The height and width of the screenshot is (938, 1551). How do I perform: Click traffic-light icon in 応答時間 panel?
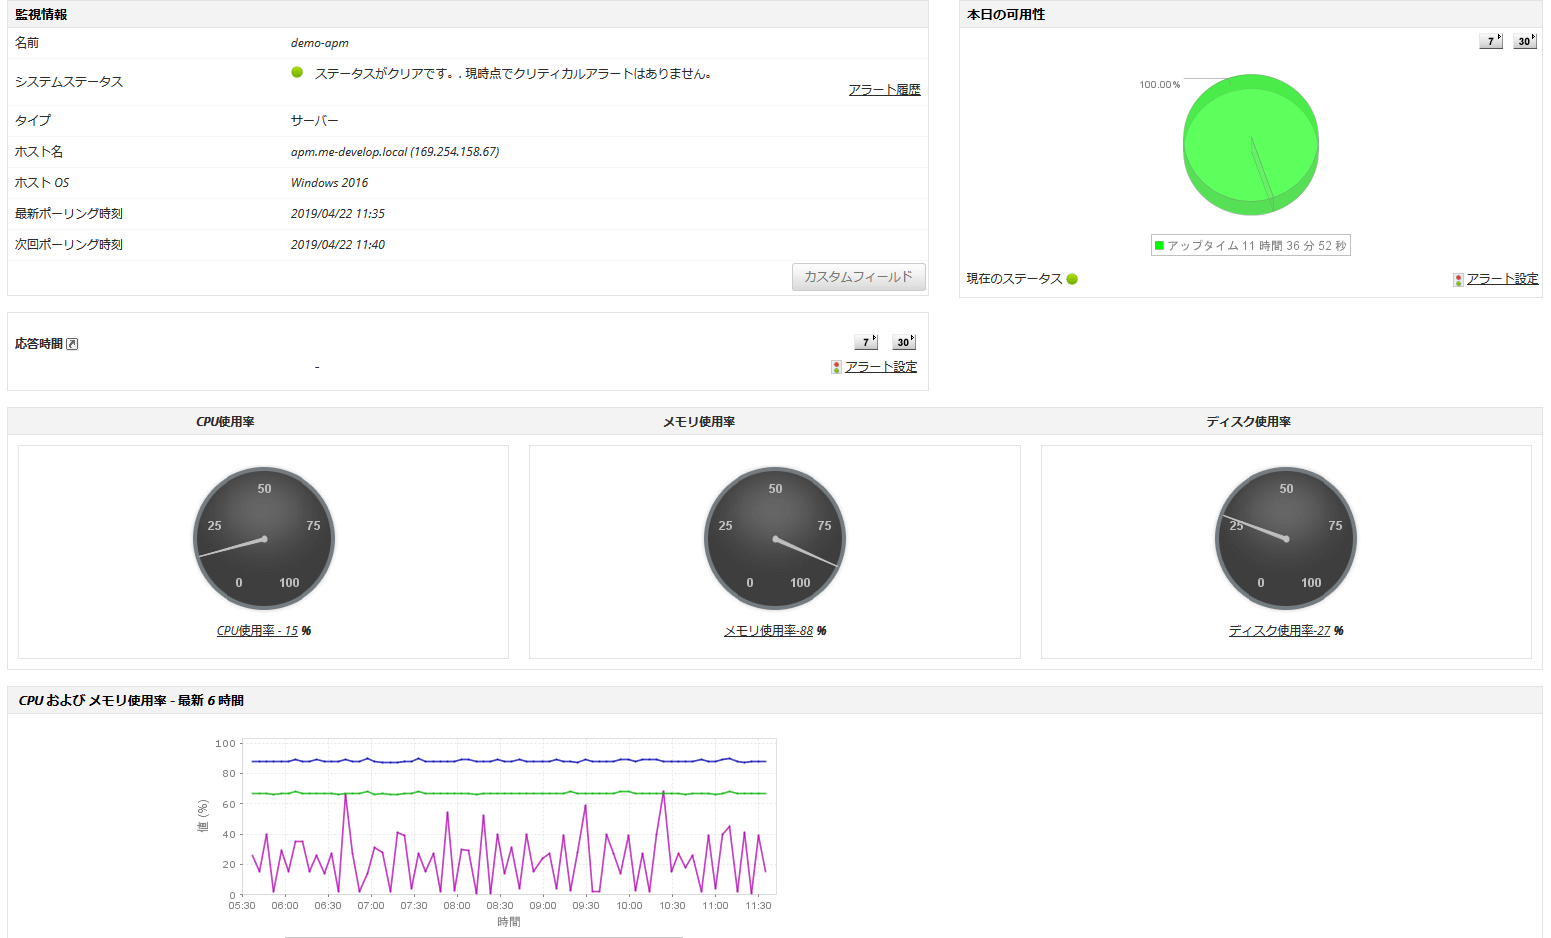836,367
